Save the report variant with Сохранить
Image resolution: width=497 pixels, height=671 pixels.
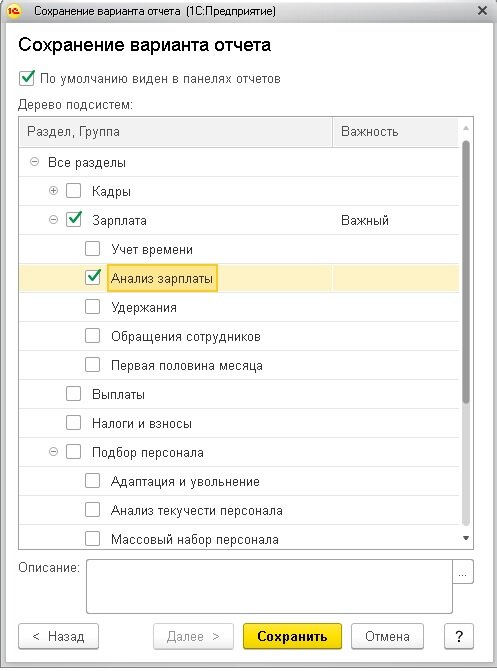coord(292,636)
